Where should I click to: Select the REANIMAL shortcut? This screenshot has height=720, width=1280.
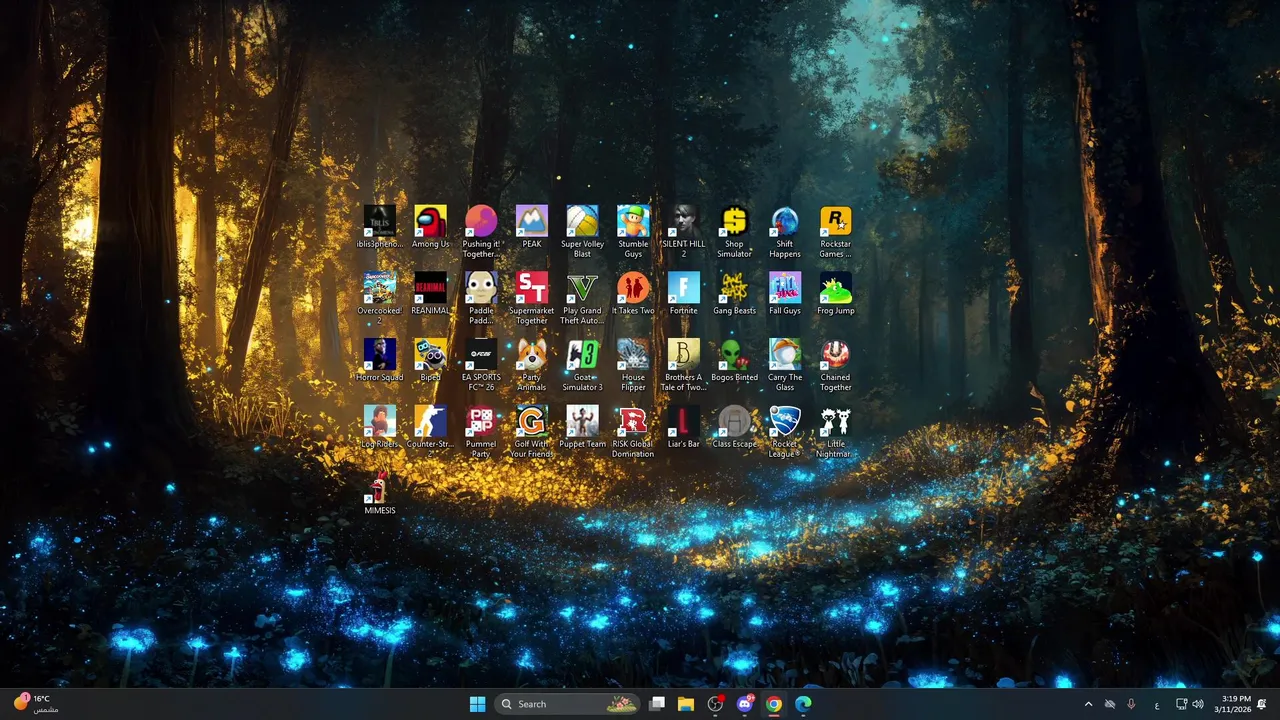pyautogui.click(x=430, y=294)
